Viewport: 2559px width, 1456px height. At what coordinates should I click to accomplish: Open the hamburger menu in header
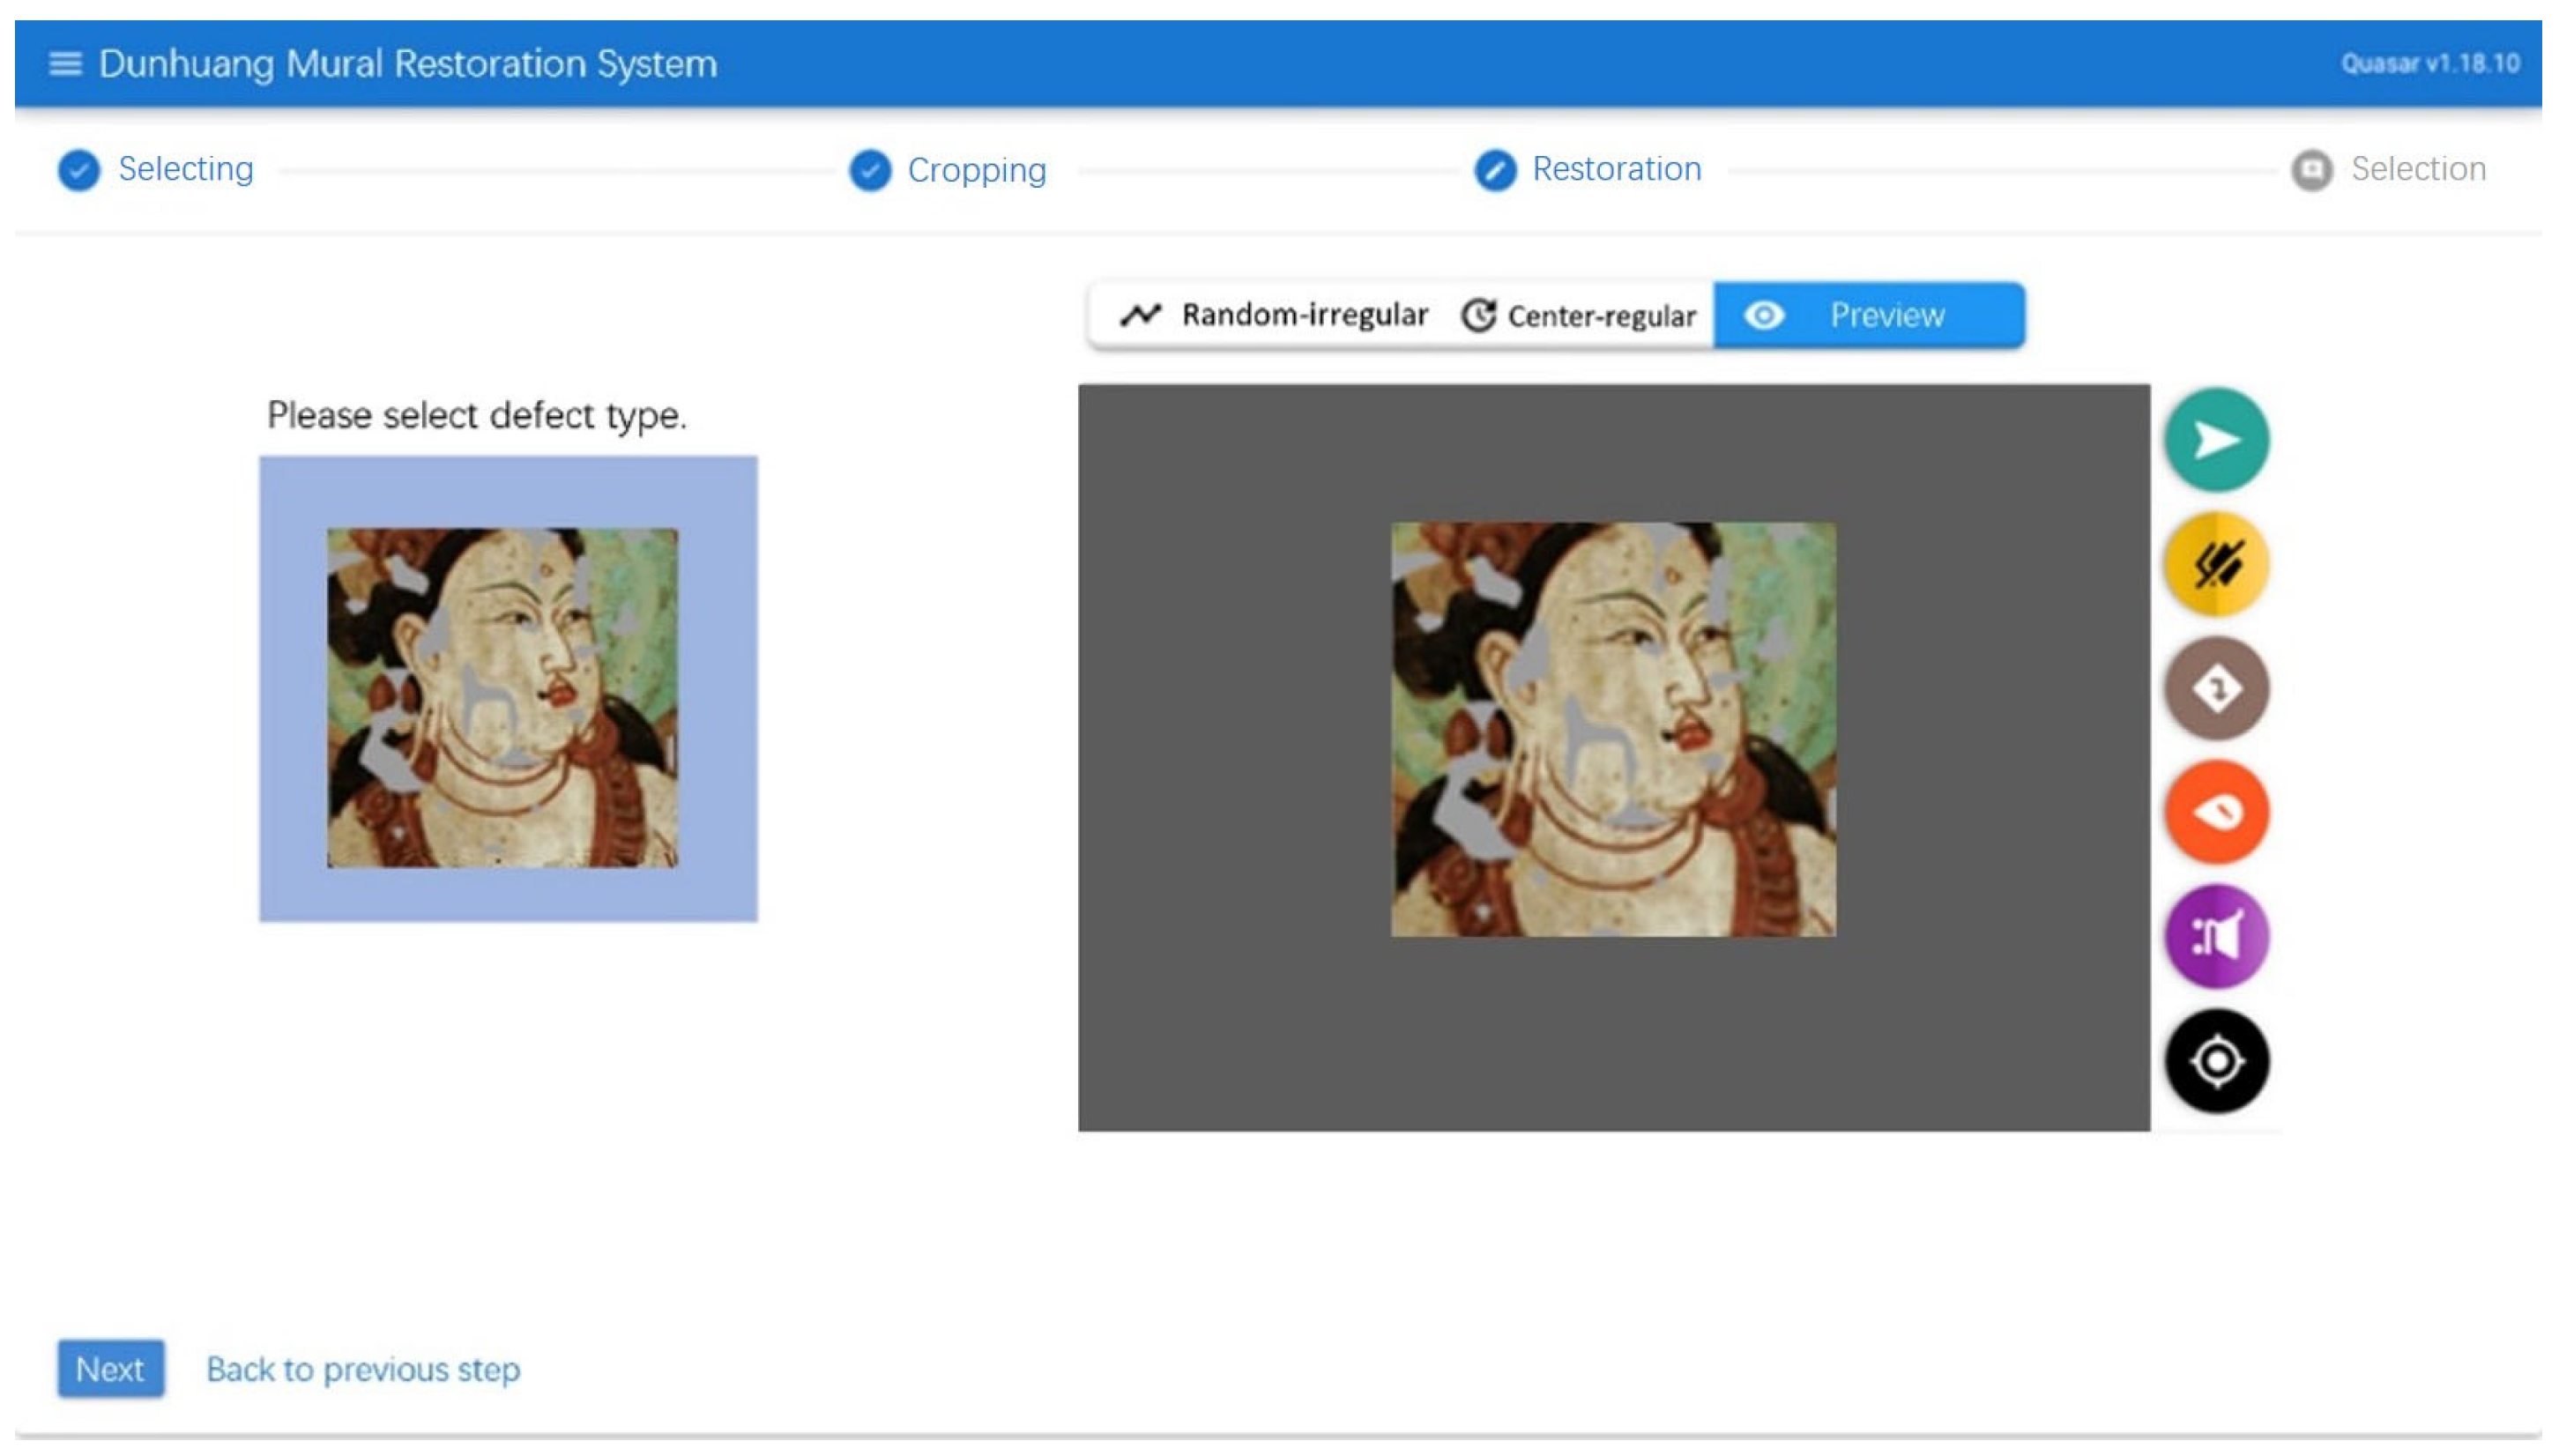[65, 64]
